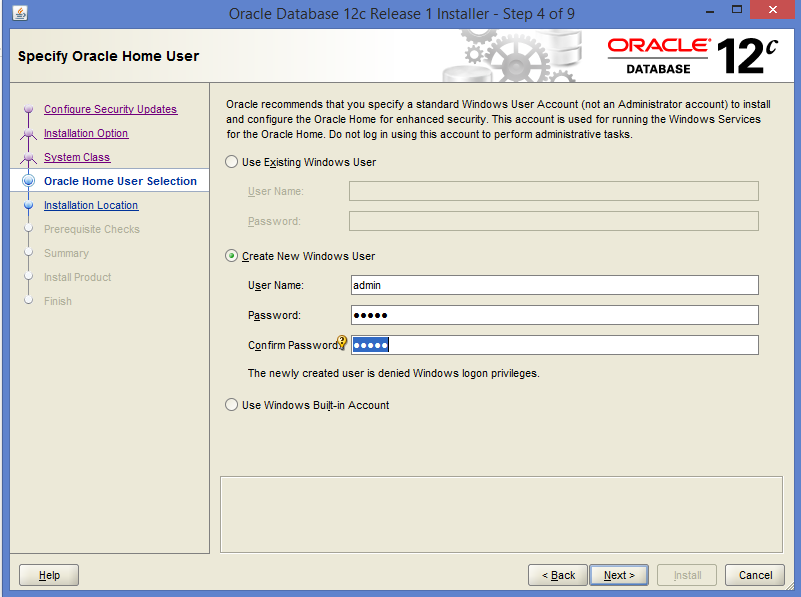Click the Install Product step label
This screenshot has height=597, width=801.
[78, 277]
